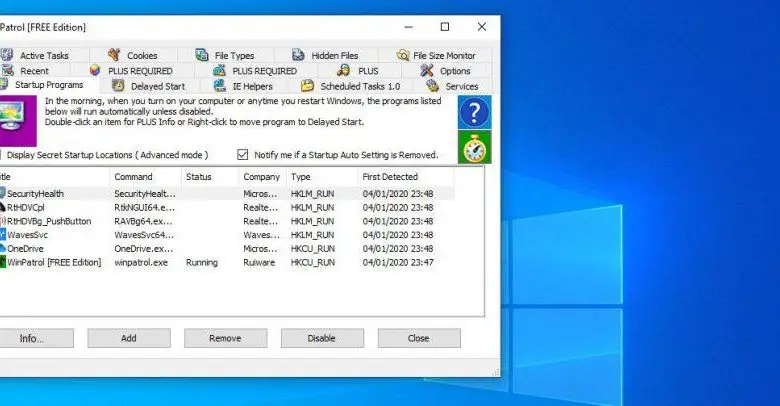Screen dimensions: 780x406
Task: Click the Running status cell
Action: pyautogui.click(x=201, y=262)
